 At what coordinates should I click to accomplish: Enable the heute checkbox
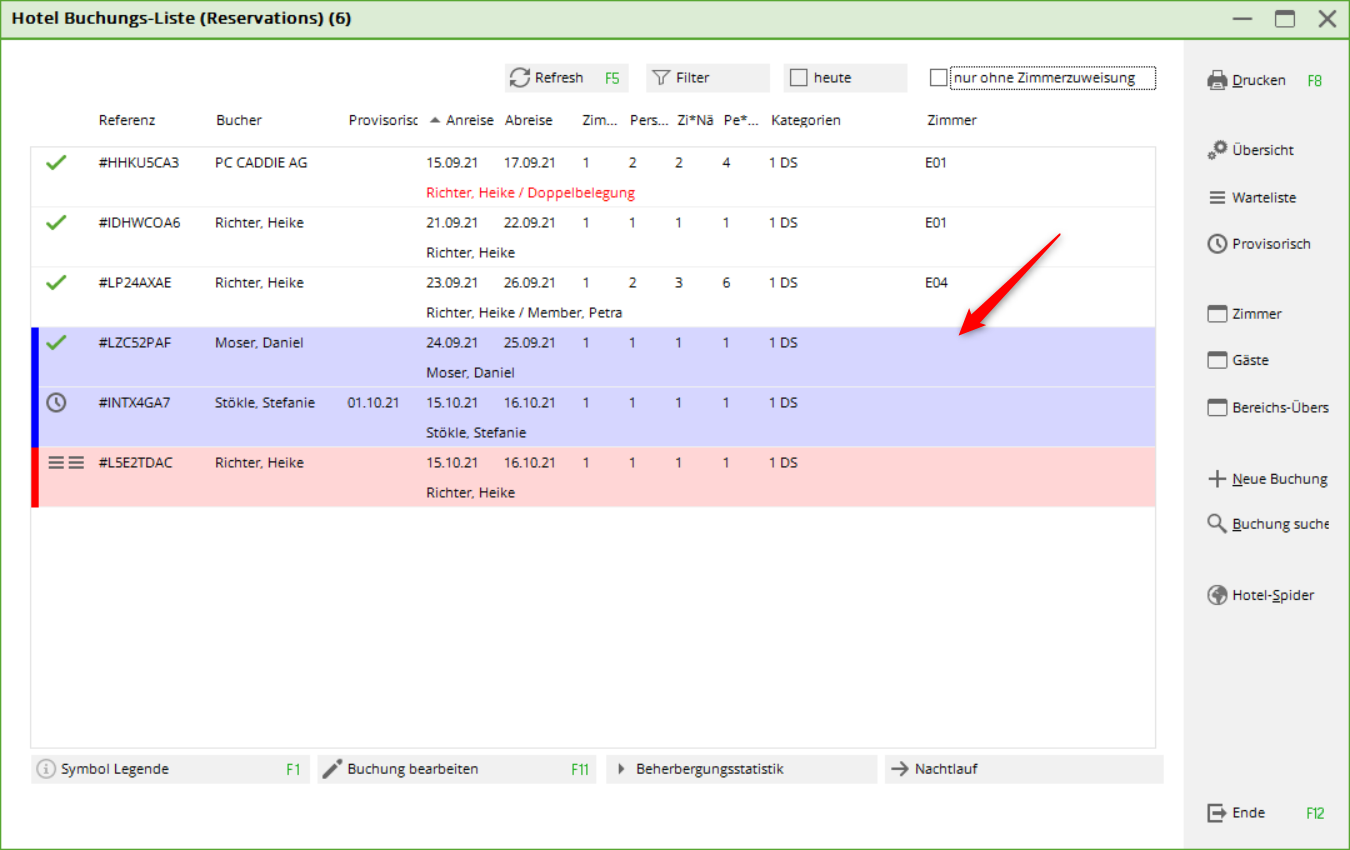point(798,78)
